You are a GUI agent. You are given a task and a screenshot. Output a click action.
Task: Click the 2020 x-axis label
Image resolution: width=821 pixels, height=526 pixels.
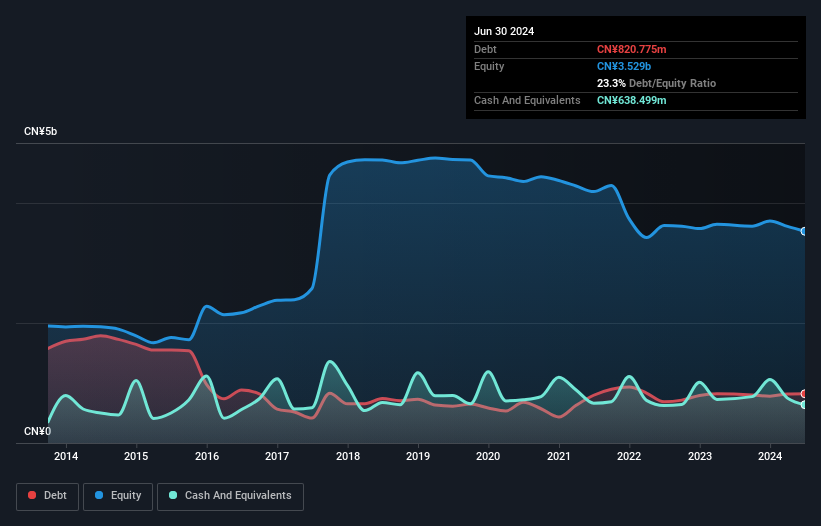click(488, 456)
